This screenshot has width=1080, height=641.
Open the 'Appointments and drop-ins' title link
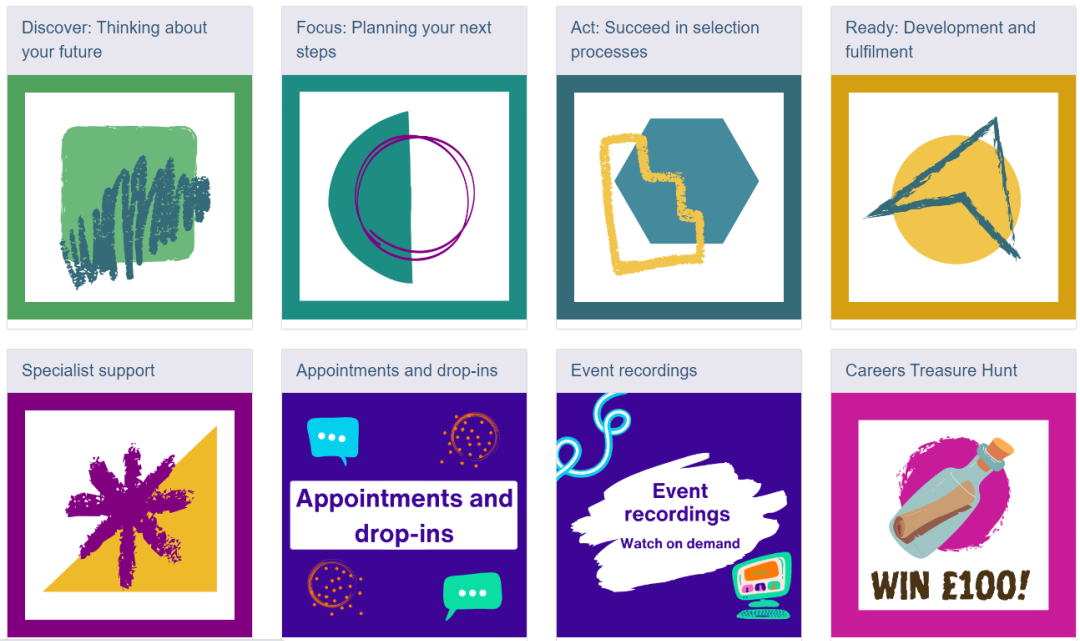pos(397,370)
